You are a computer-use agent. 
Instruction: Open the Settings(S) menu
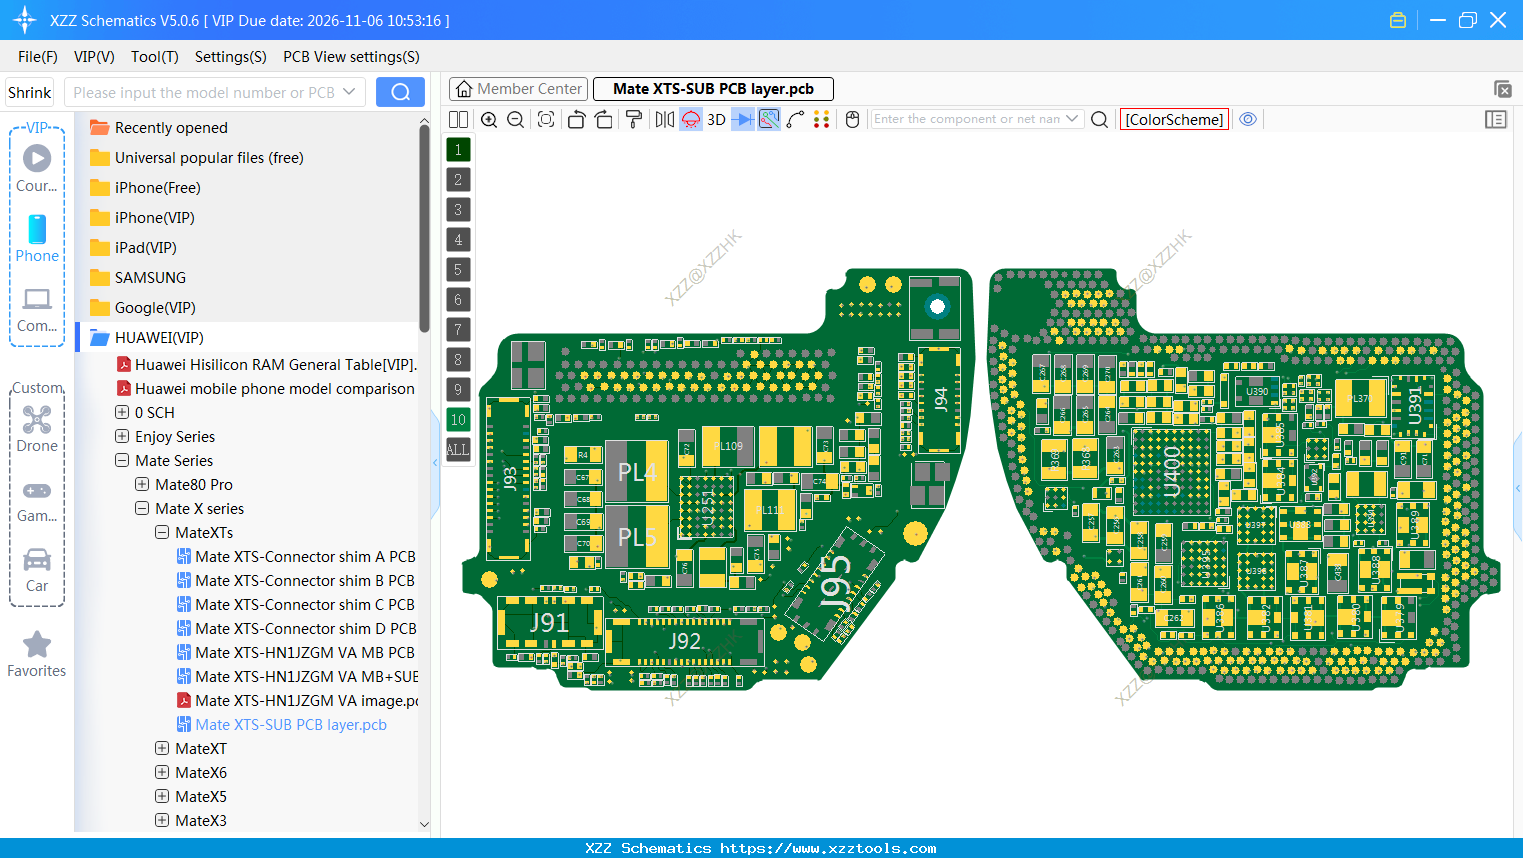coord(230,57)
